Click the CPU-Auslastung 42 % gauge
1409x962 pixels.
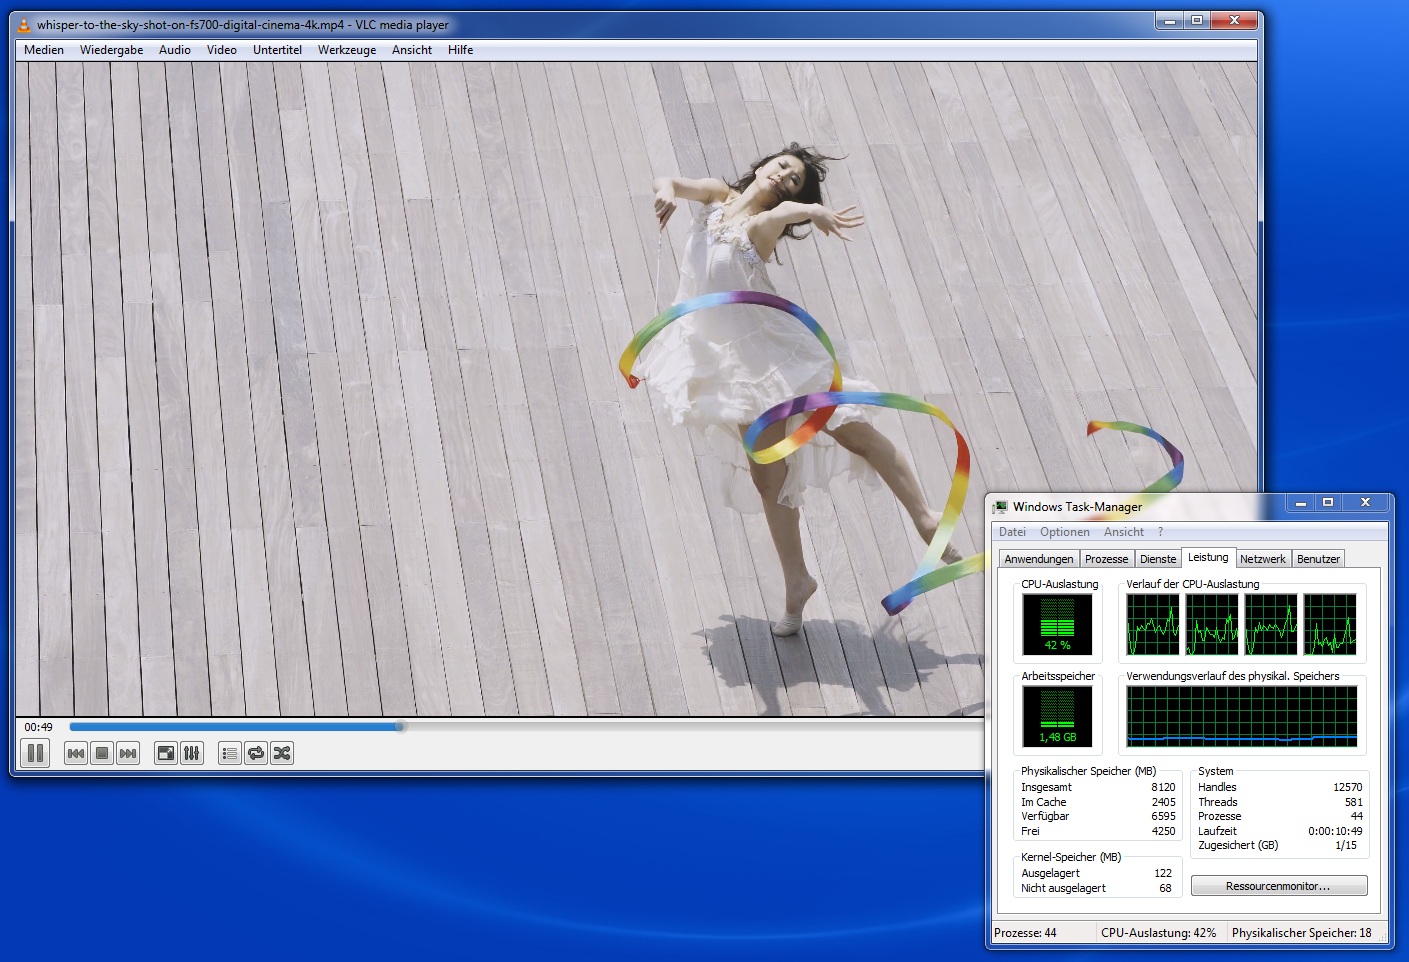point(1057,624)
